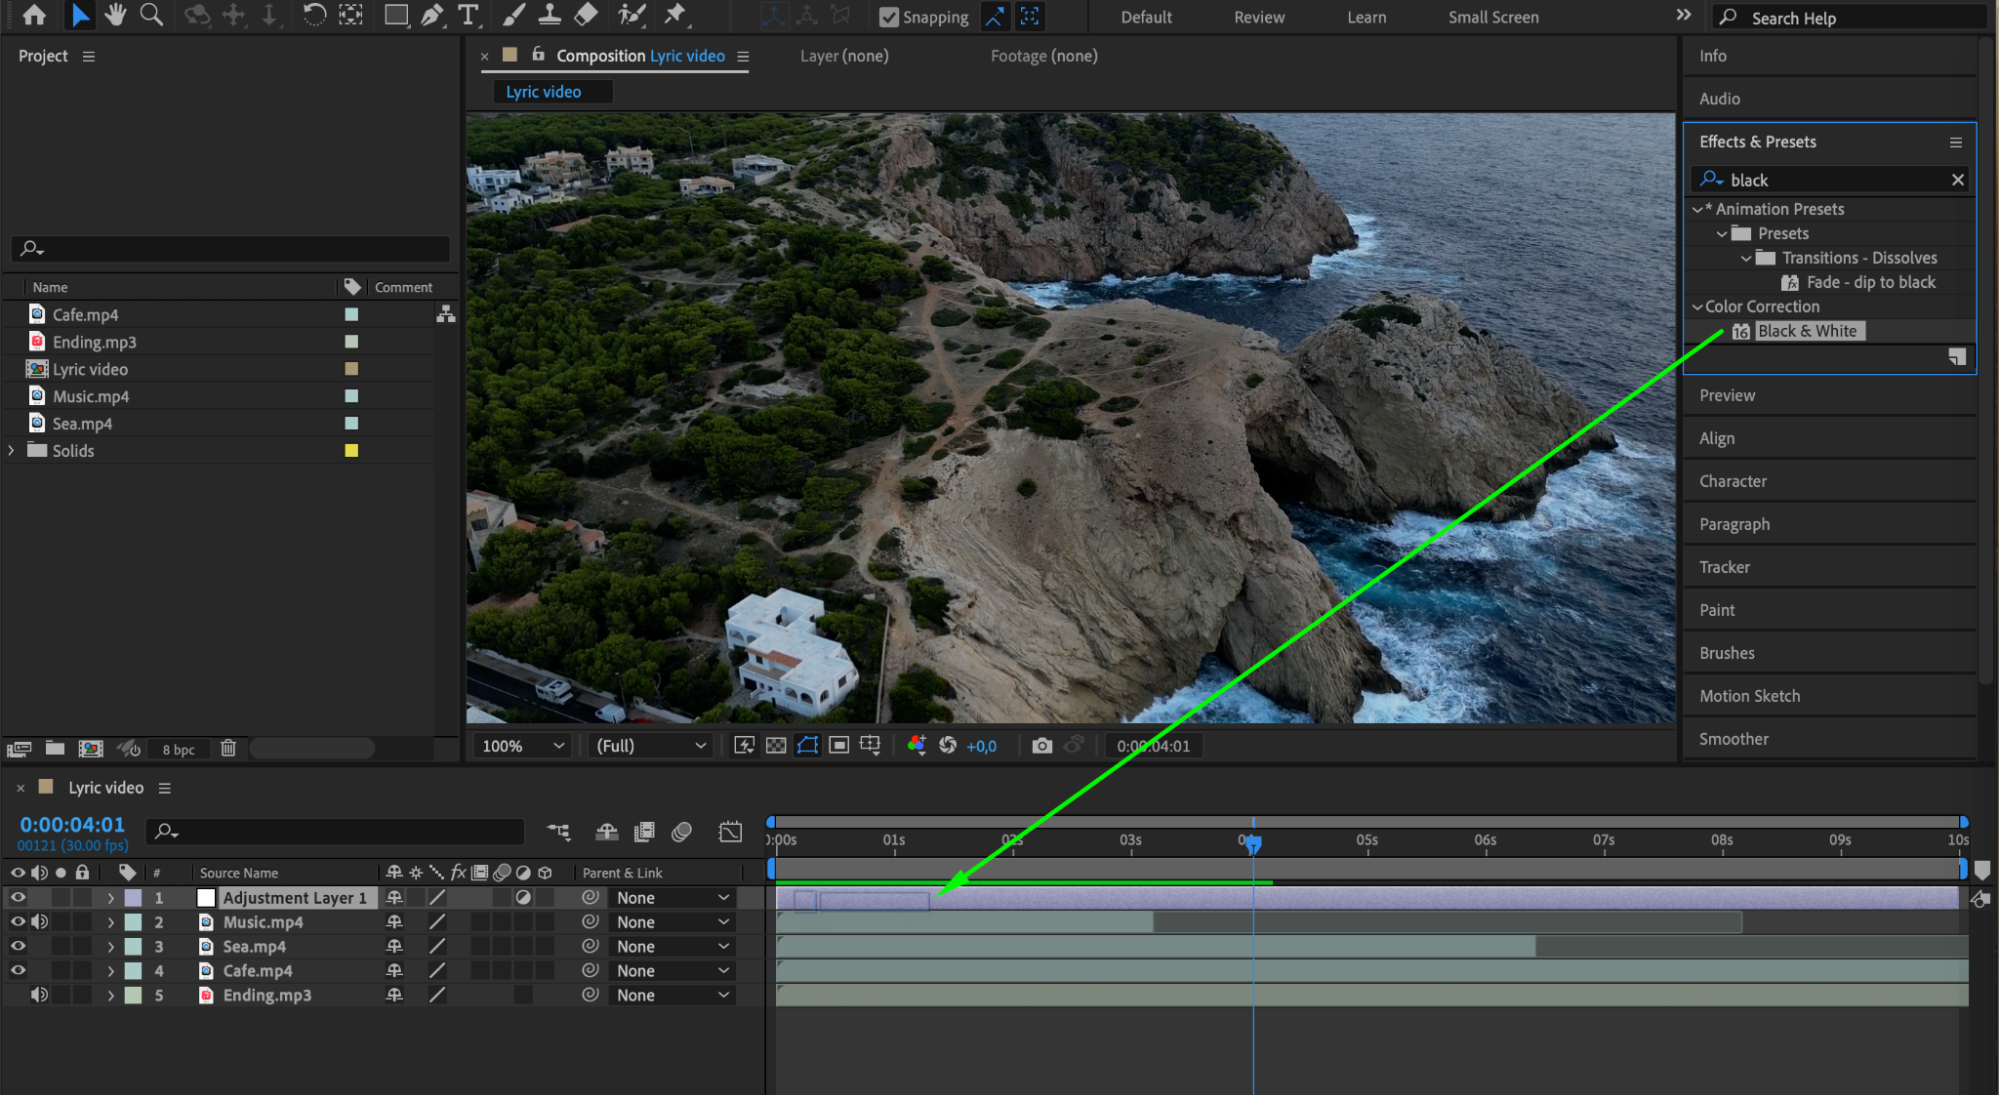Select the Type tool

(467, 15)
